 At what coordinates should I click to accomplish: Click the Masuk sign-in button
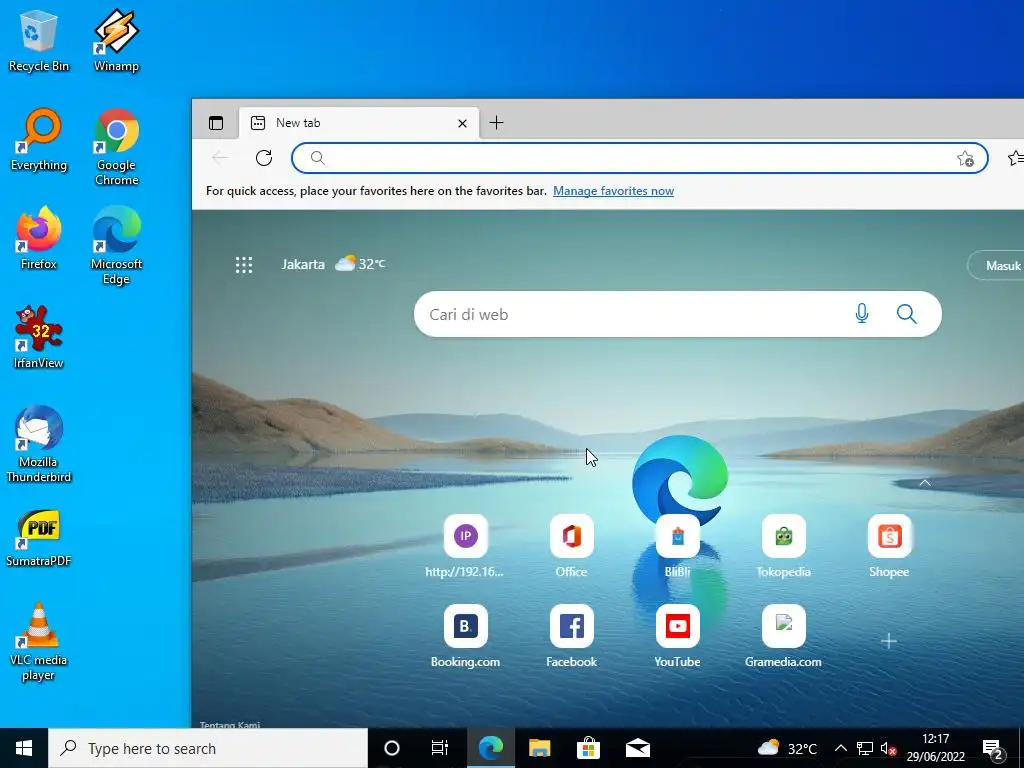tap(998, 266)
